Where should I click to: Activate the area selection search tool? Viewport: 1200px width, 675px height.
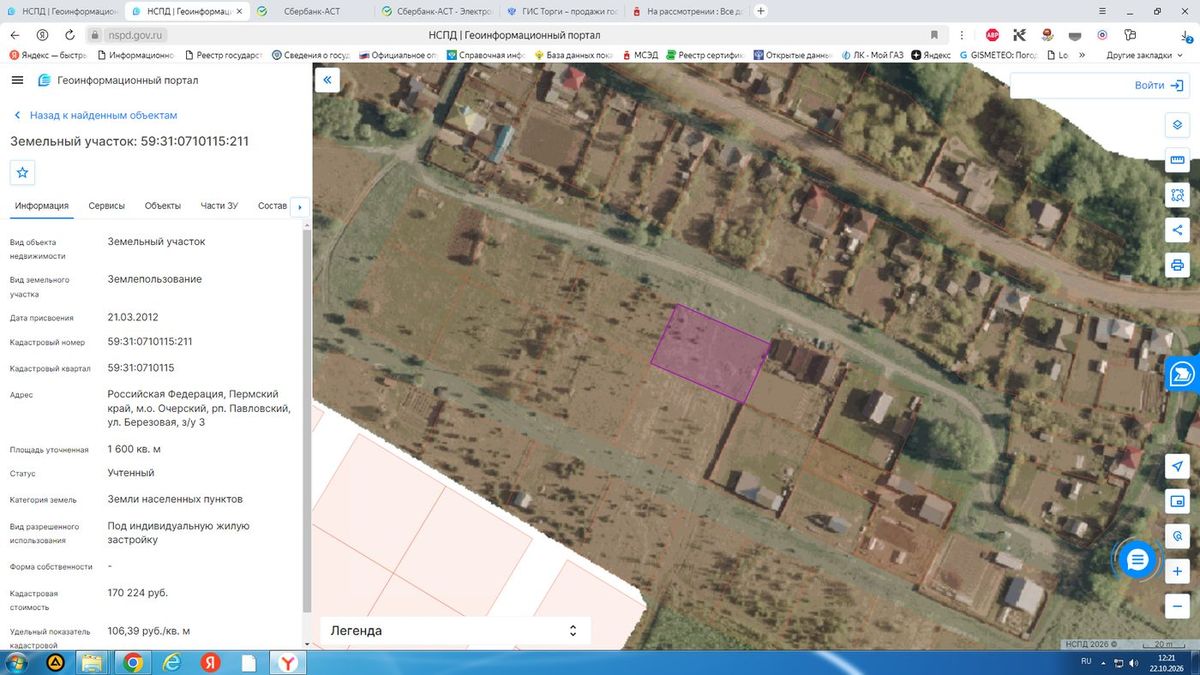1177,196
